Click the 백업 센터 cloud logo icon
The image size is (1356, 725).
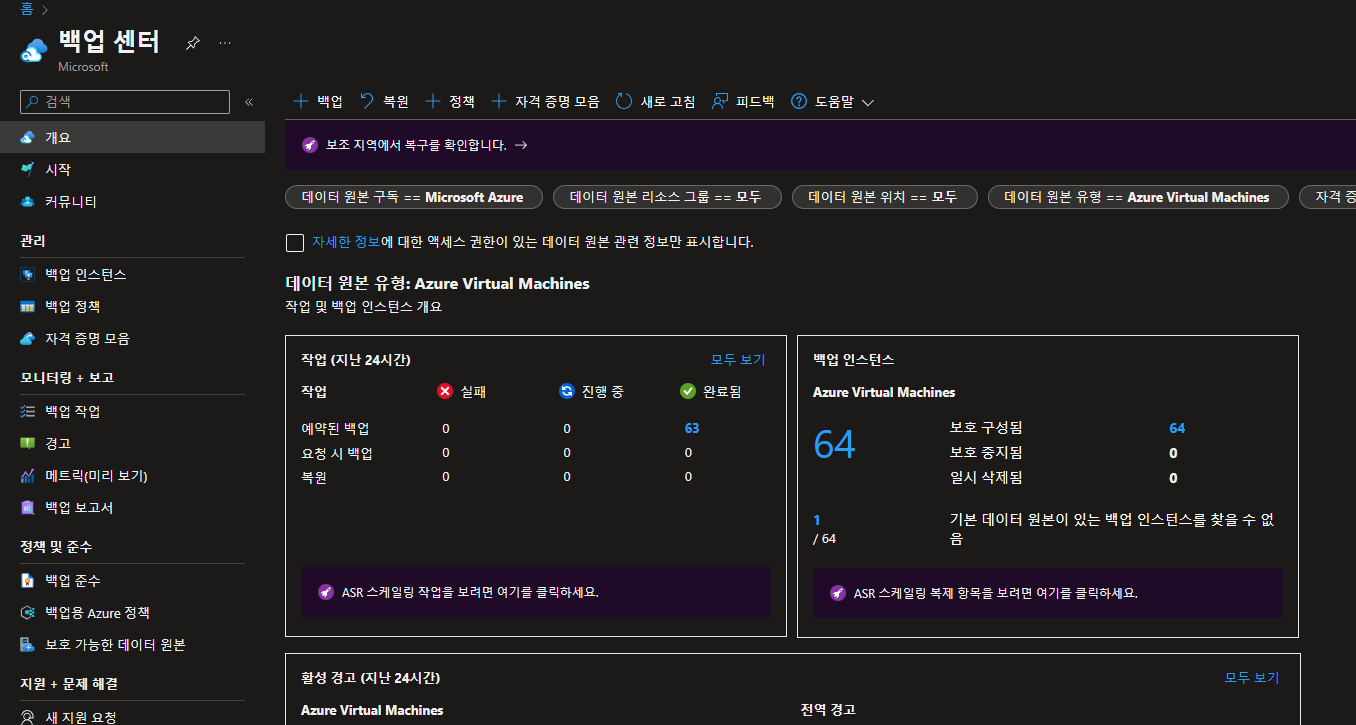pyautogui.click(x=34, y=50)
